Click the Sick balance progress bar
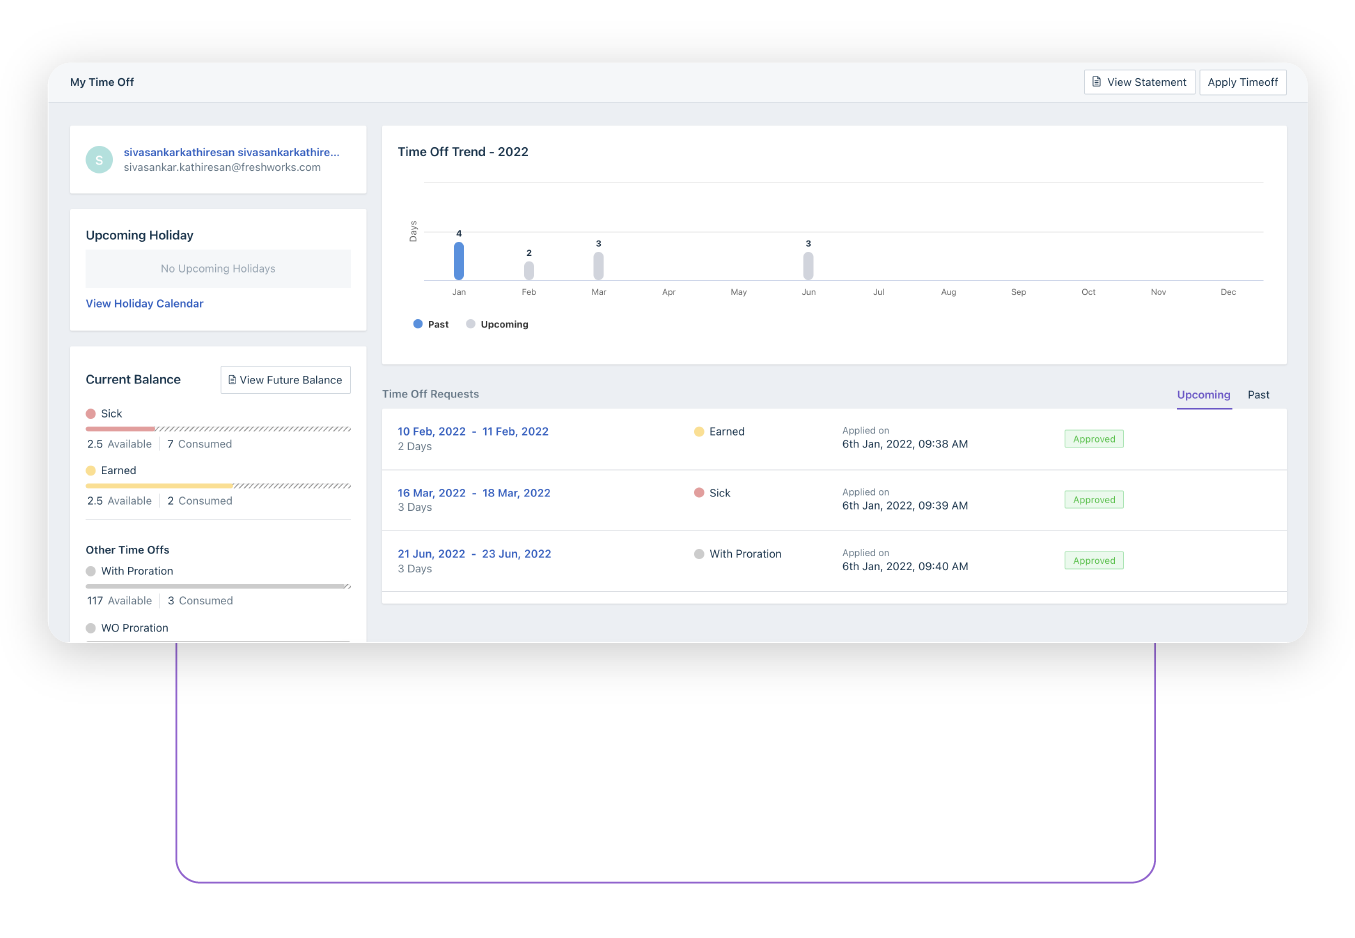The height and width of the screenshot is (938, 1355). [x=218, y=429]
